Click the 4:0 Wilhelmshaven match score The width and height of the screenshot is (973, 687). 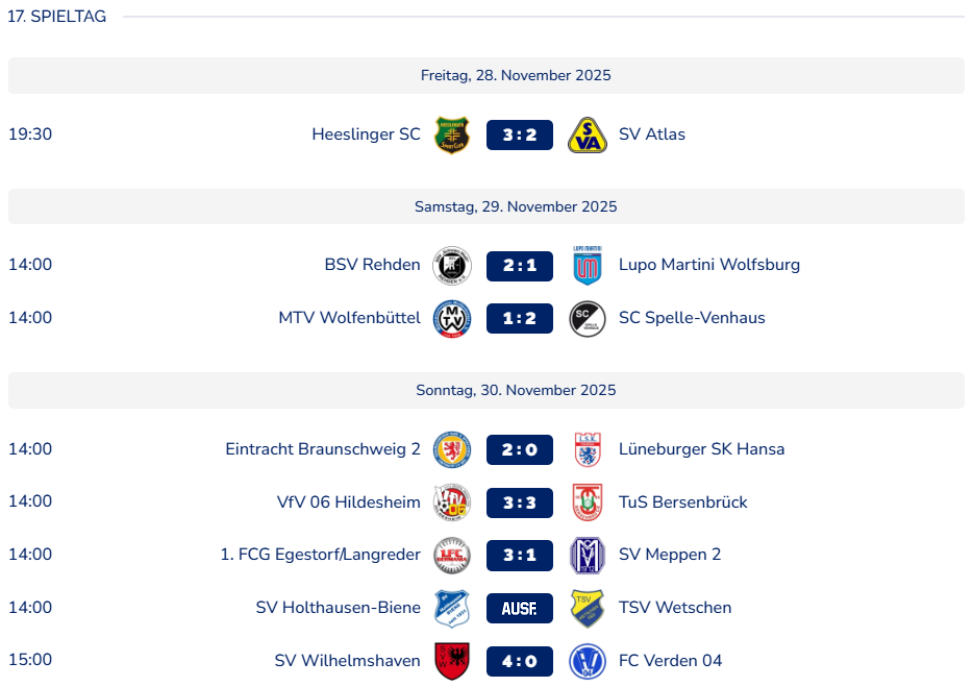520,661
